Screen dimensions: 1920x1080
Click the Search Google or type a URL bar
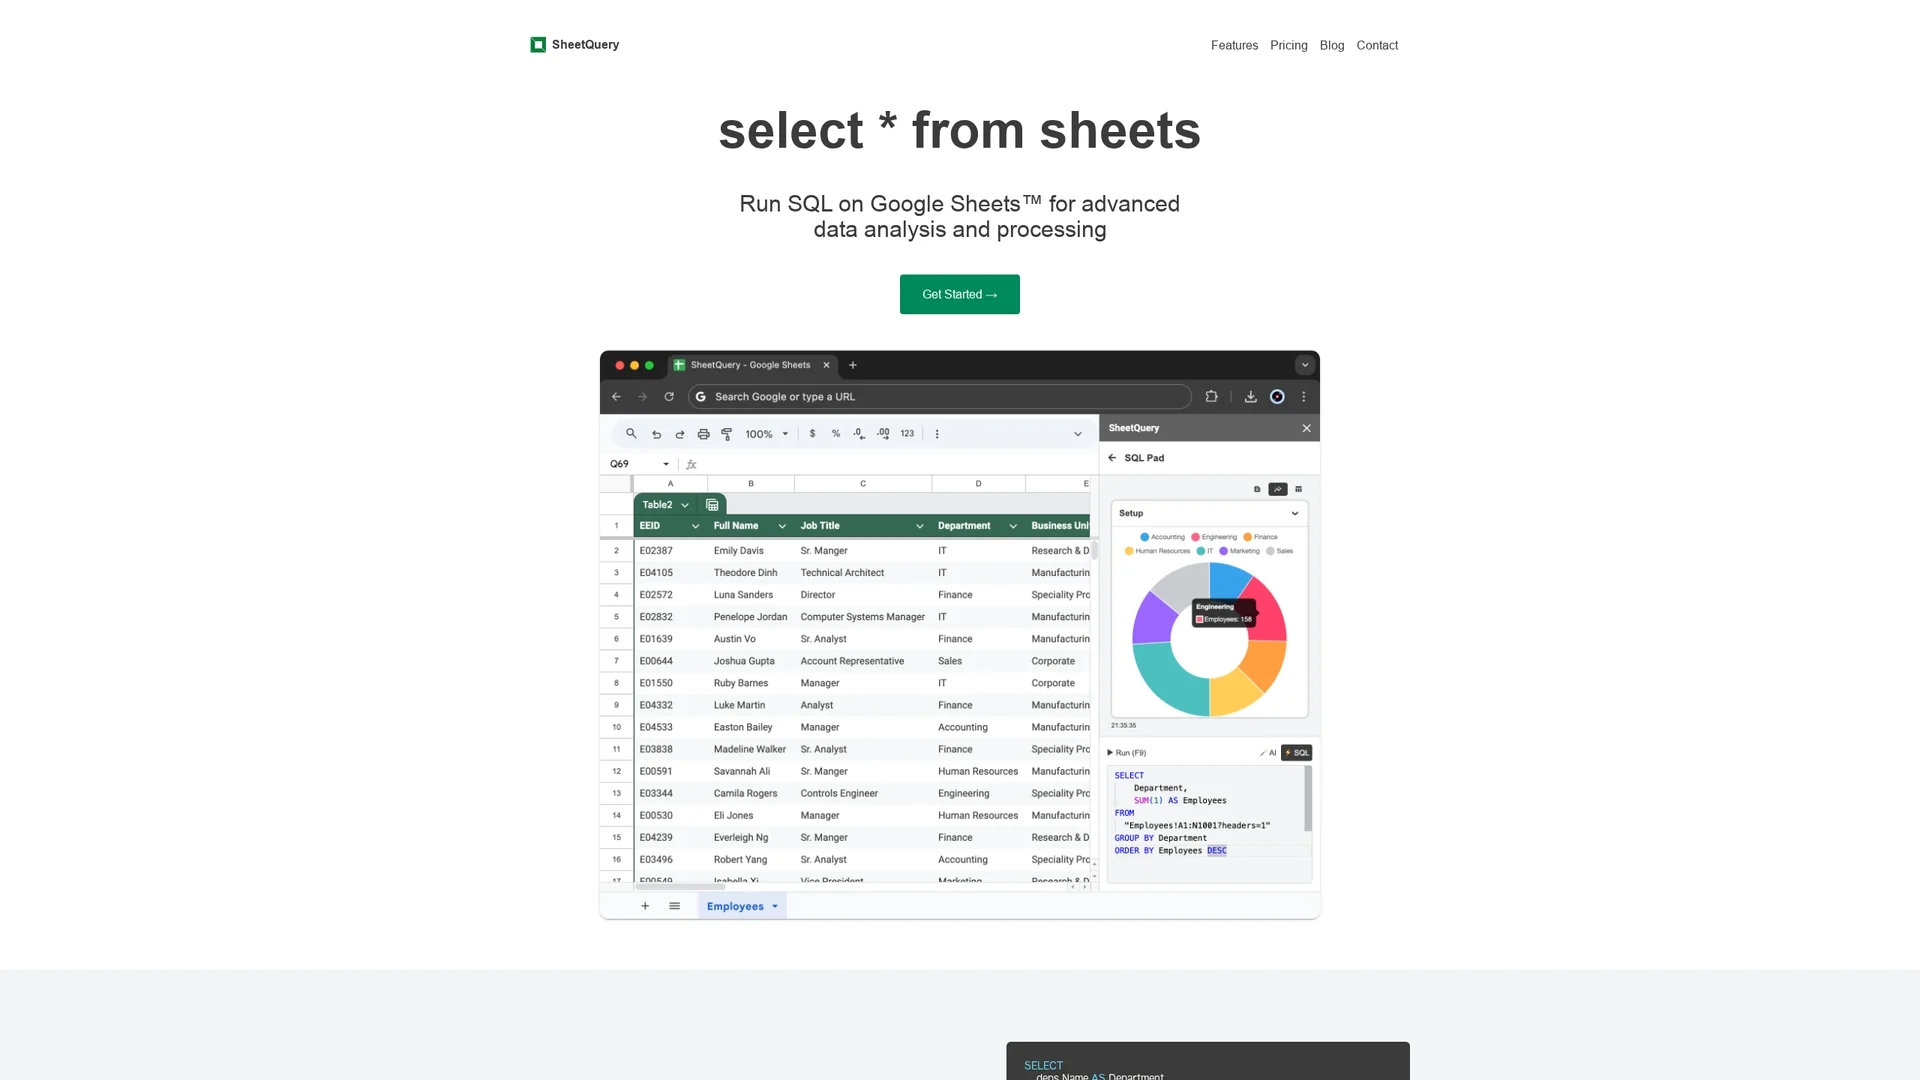click(940, 397)
